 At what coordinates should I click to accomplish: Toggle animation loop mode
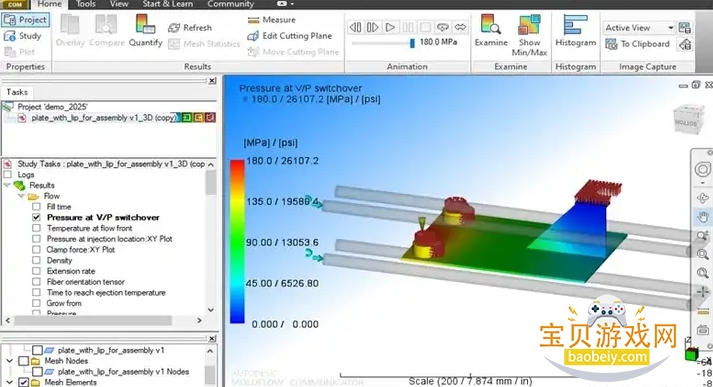point(442,28)
